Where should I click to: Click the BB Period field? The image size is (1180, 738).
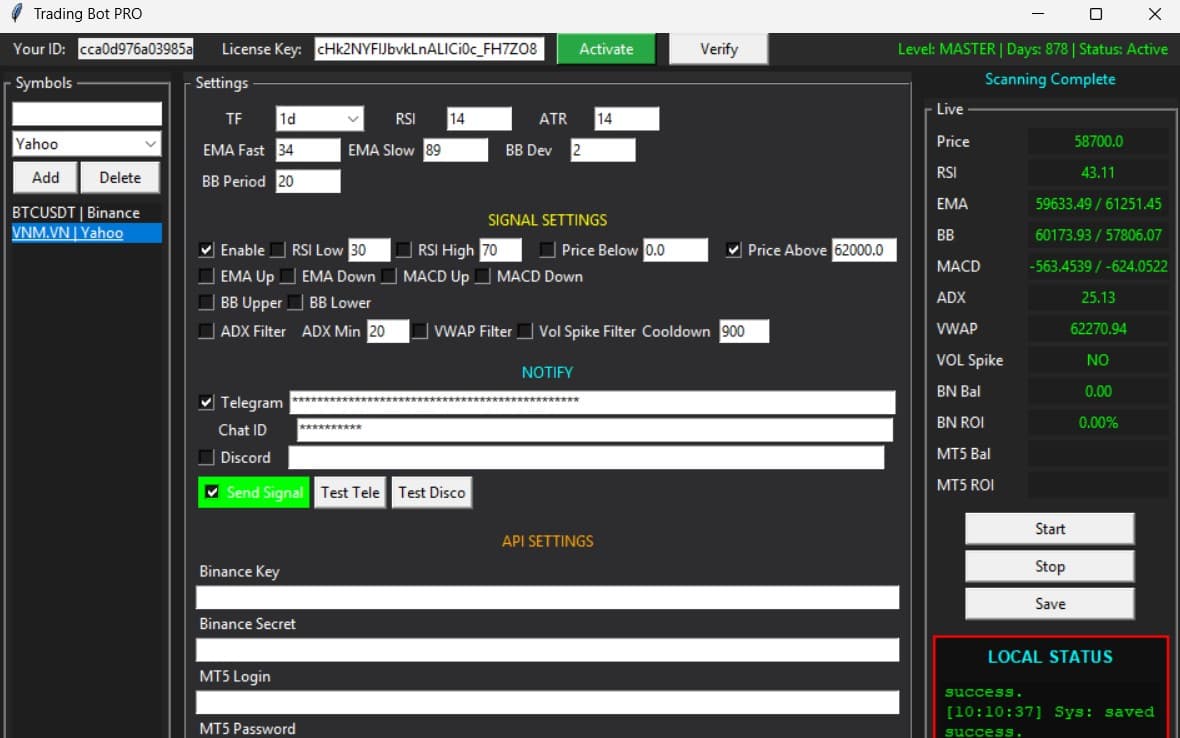(x=308, y=181)
